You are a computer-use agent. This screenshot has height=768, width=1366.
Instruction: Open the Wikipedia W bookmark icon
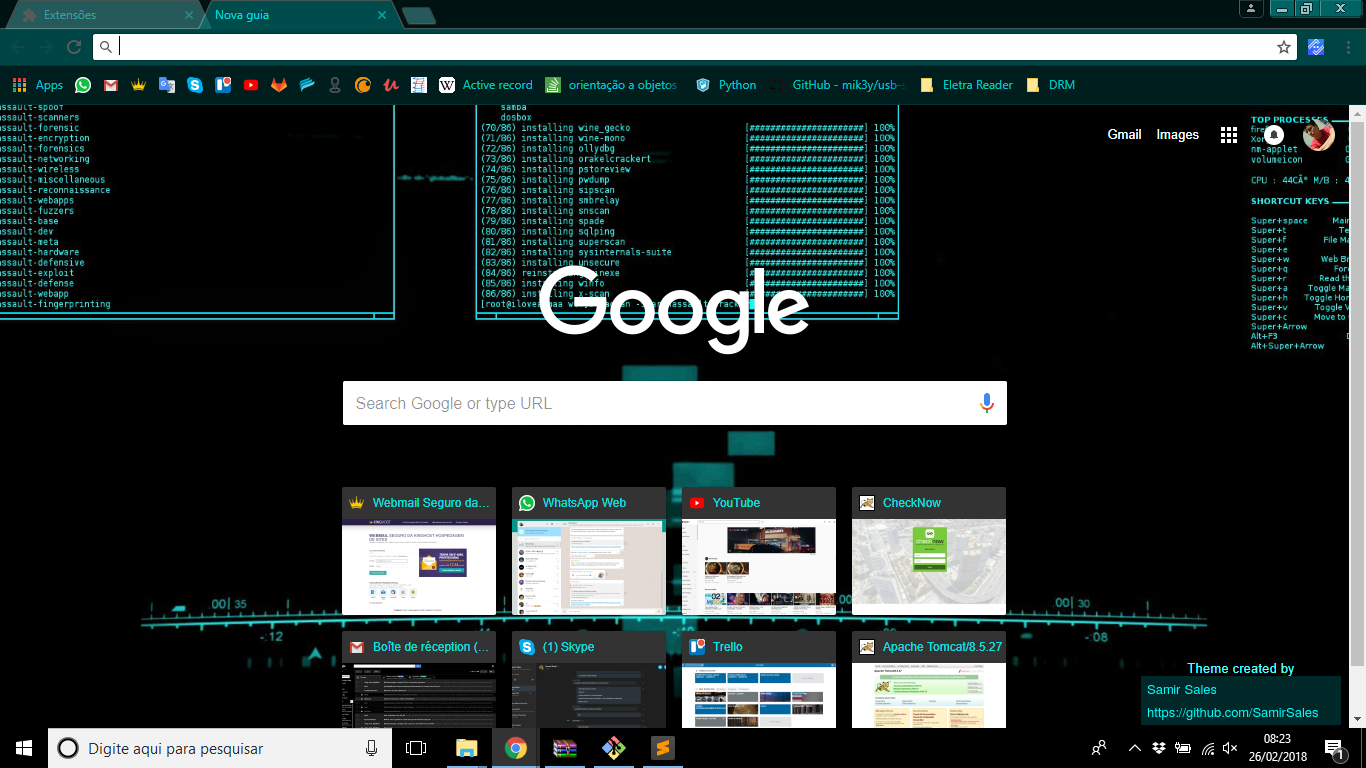point(447,85)
